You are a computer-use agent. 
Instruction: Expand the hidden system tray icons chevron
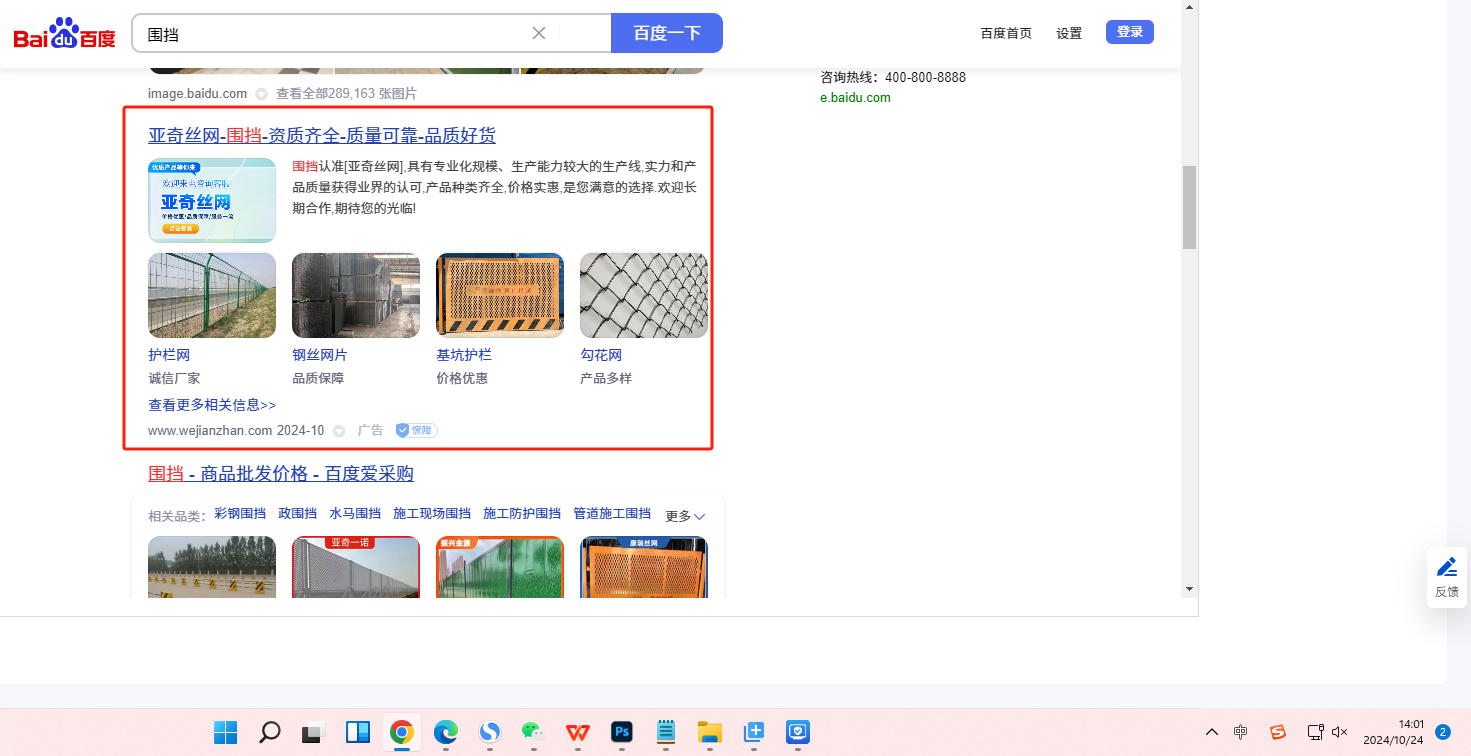click(x=1212, y=732)
